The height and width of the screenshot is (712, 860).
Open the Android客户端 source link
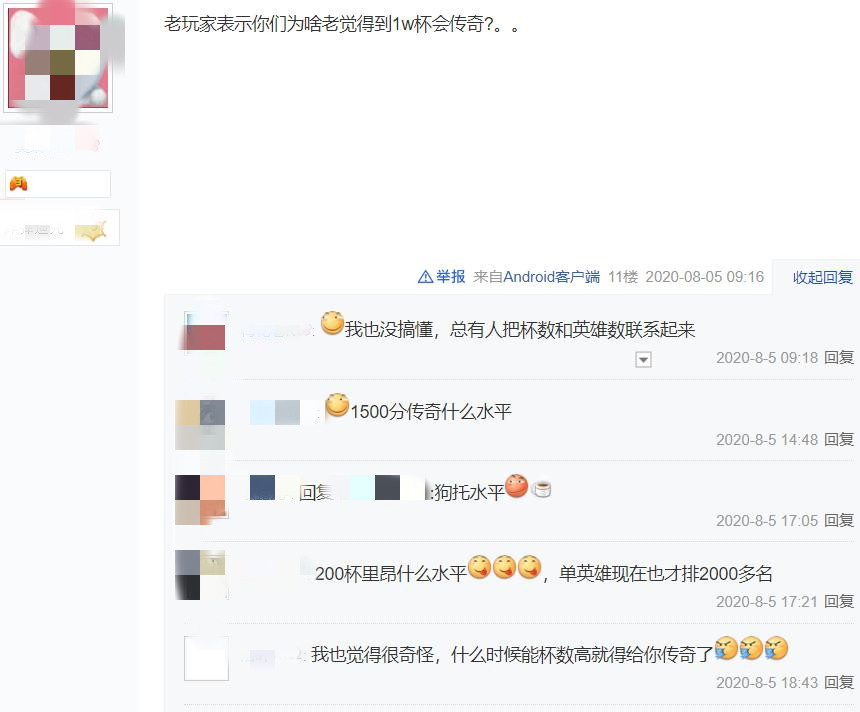click(551, 276)
